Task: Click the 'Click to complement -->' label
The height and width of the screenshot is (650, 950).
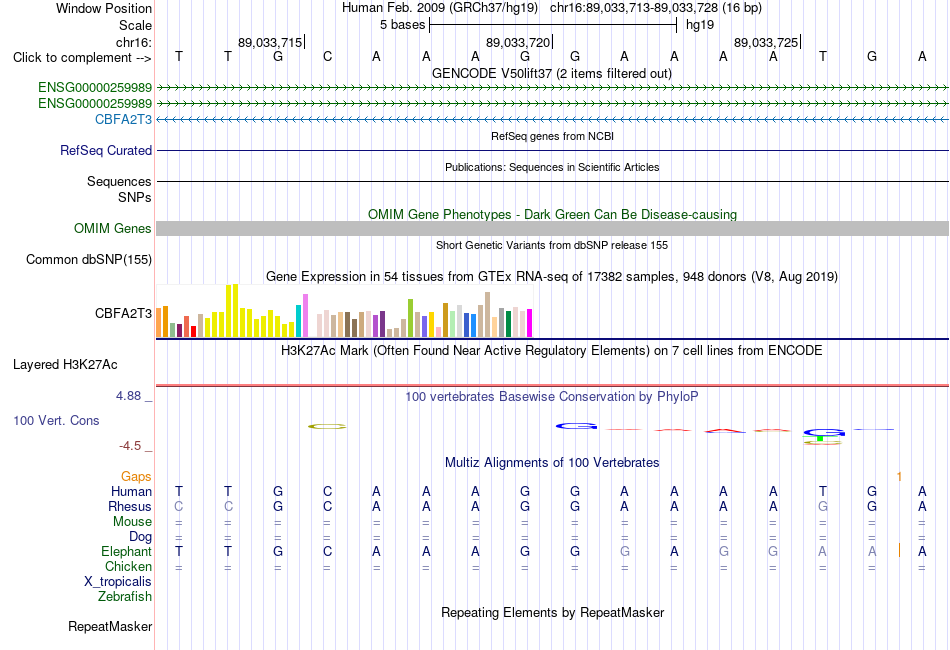Action: [x=82, y=58]
